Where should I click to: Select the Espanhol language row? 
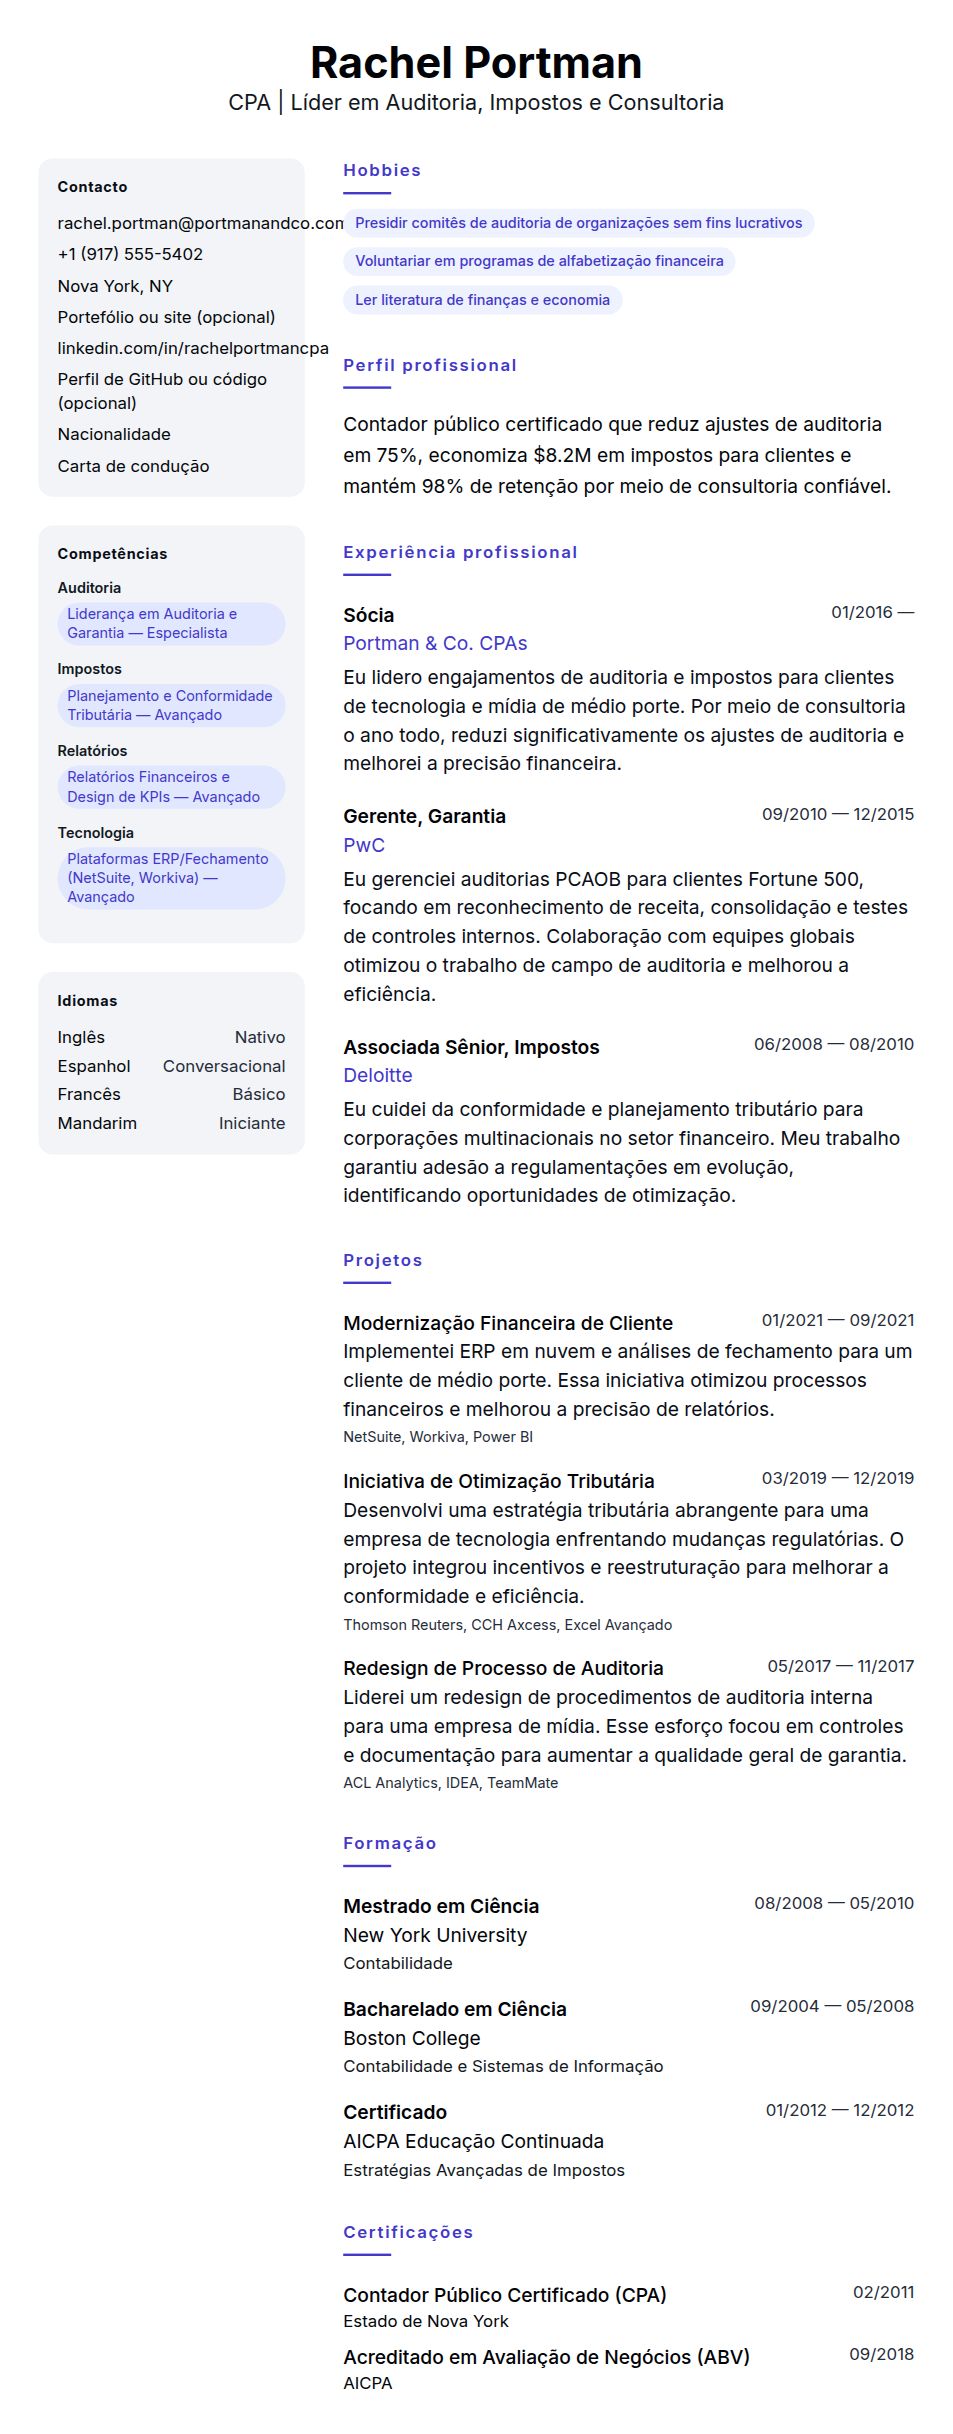click(x=171, y=1067)
